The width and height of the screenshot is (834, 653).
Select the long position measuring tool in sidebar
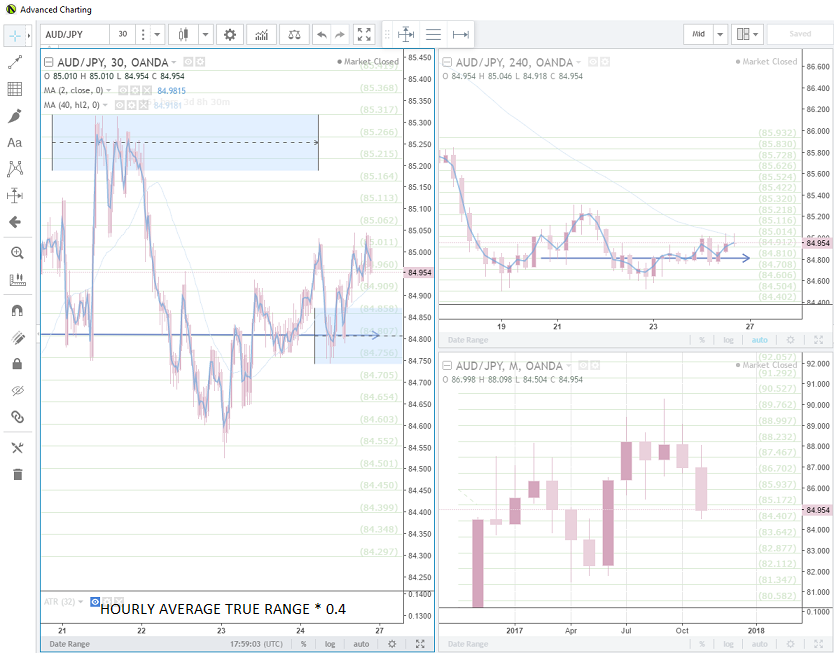point(15,196)
